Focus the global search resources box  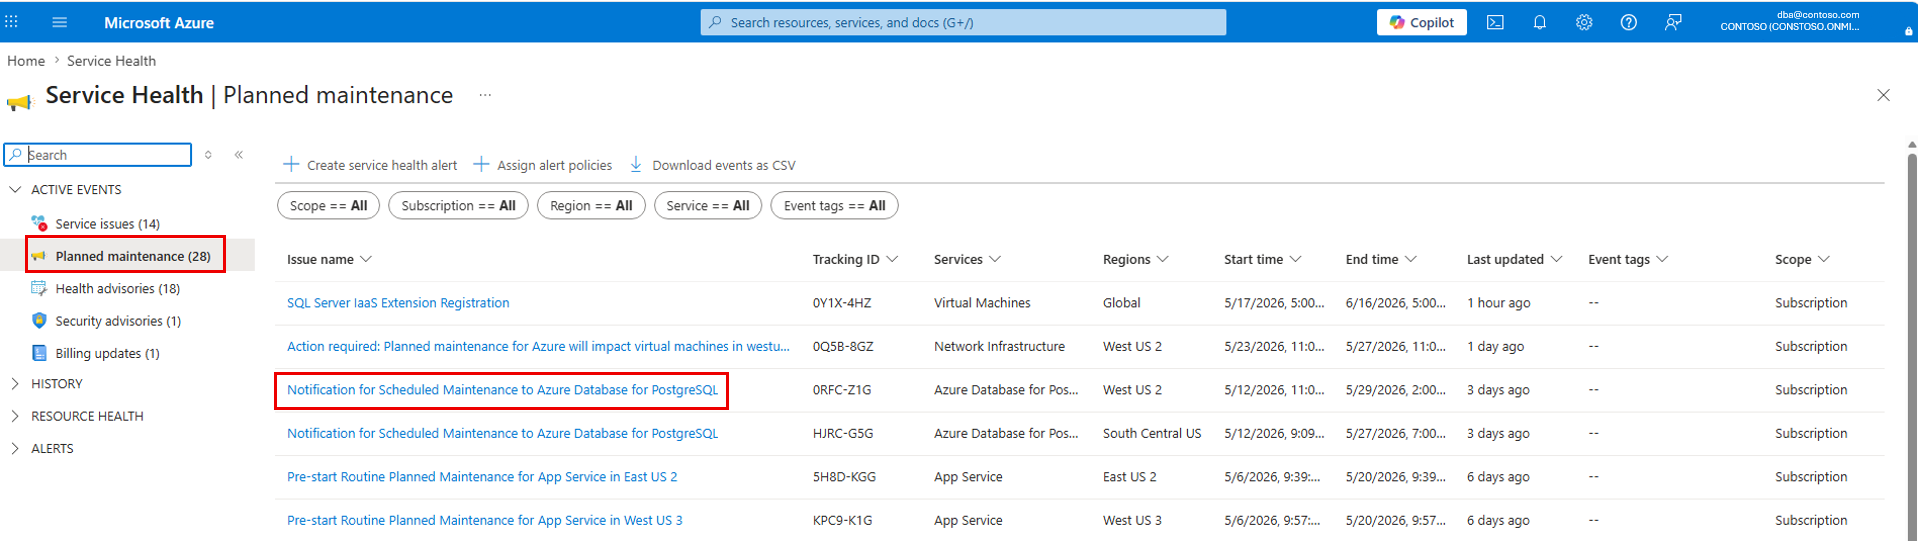(963, 22)
